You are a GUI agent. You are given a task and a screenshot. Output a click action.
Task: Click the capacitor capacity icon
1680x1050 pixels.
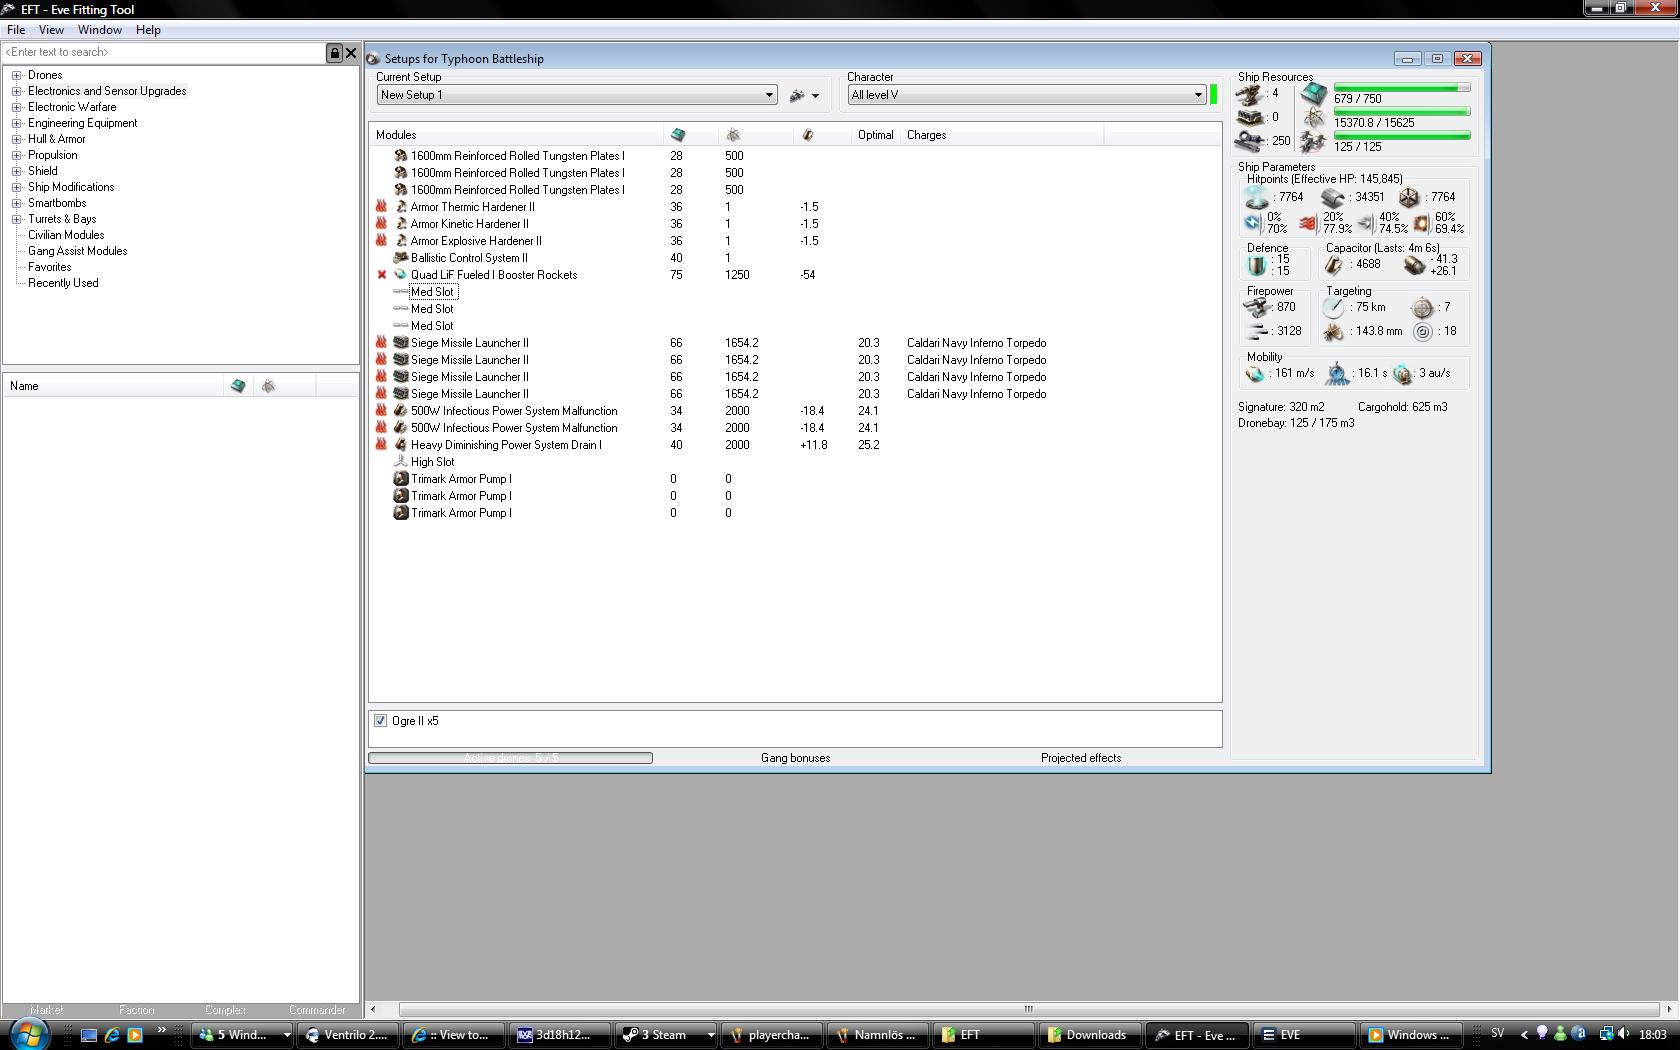click(x=1334, y=265)
